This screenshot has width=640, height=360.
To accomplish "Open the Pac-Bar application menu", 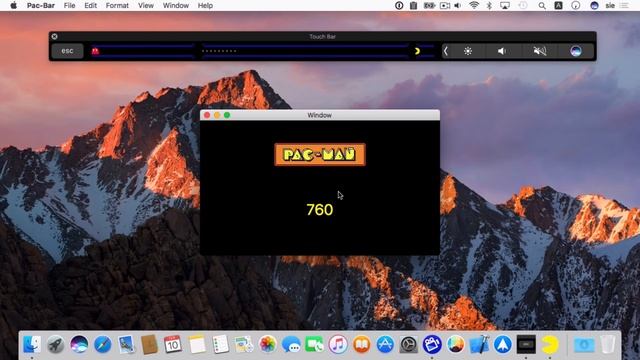I will point(41,5).
